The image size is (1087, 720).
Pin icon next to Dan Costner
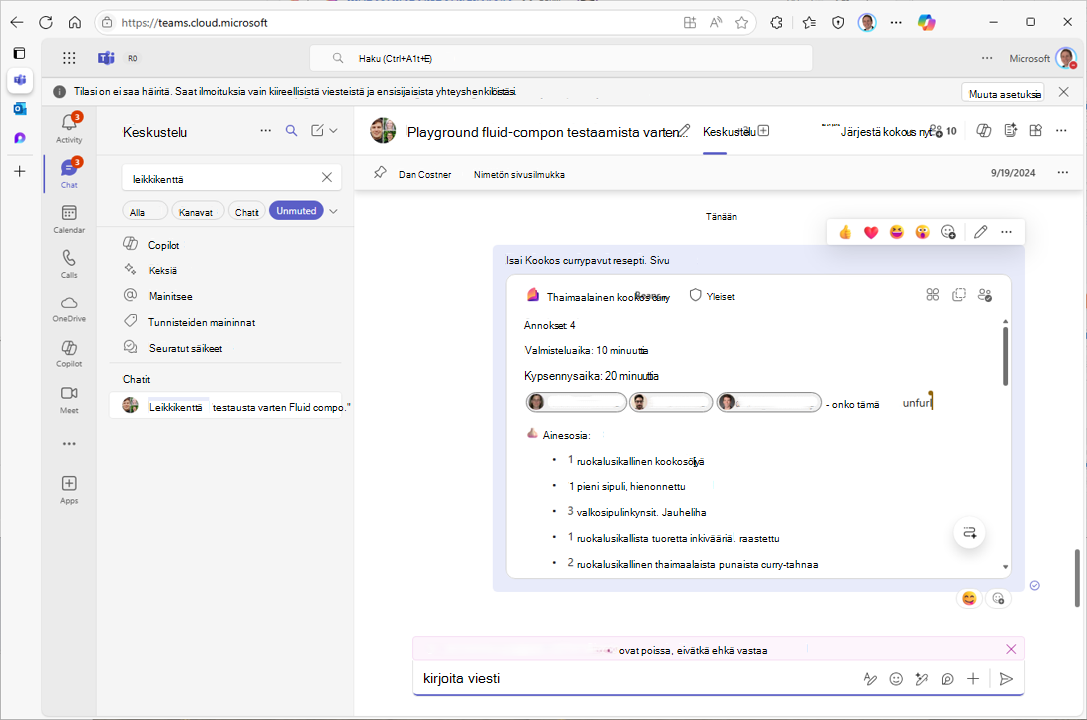380,173
